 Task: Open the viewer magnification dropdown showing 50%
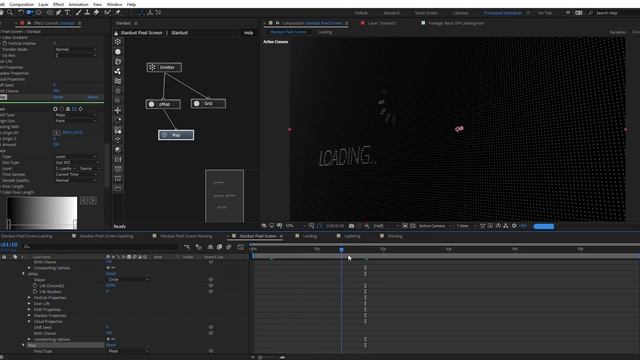pos(296,226)
